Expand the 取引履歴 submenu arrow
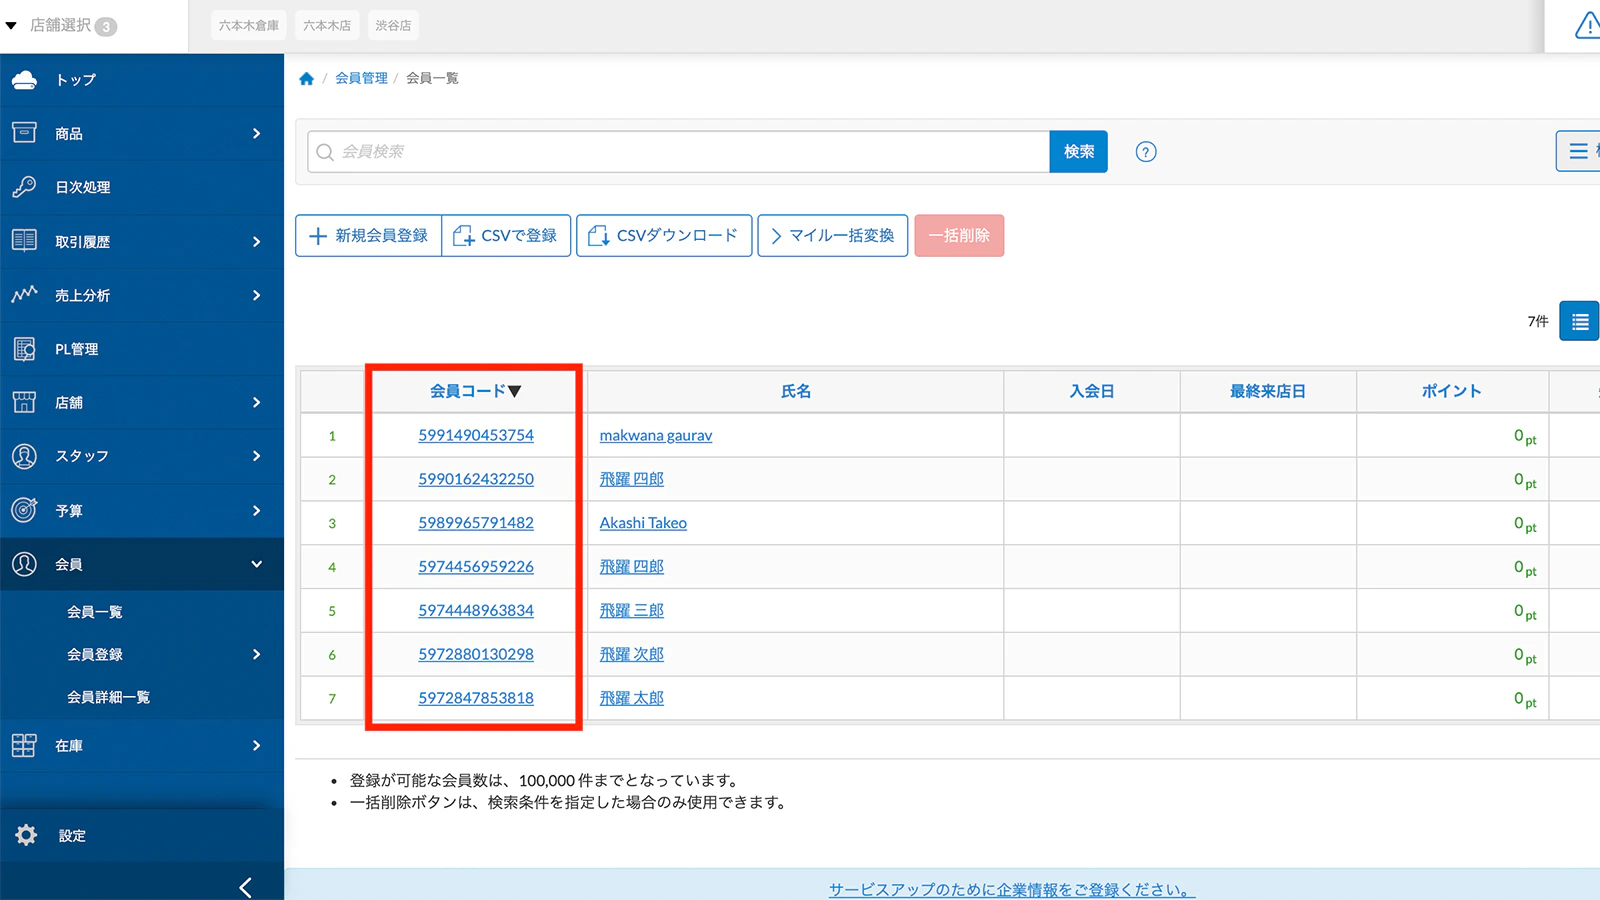Screen dimensions: 1600x900 coord(257,241)
